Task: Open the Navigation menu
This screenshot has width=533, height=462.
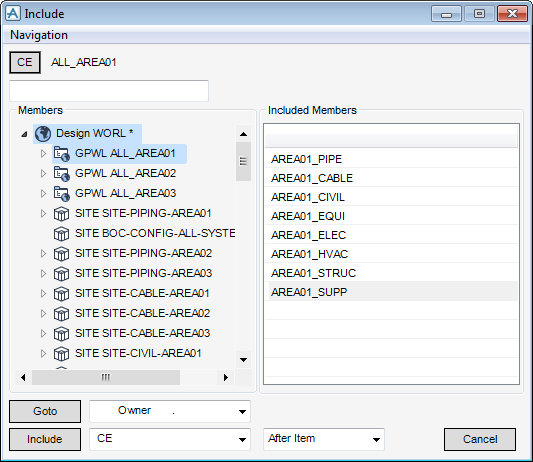Action: coord(39,35)
